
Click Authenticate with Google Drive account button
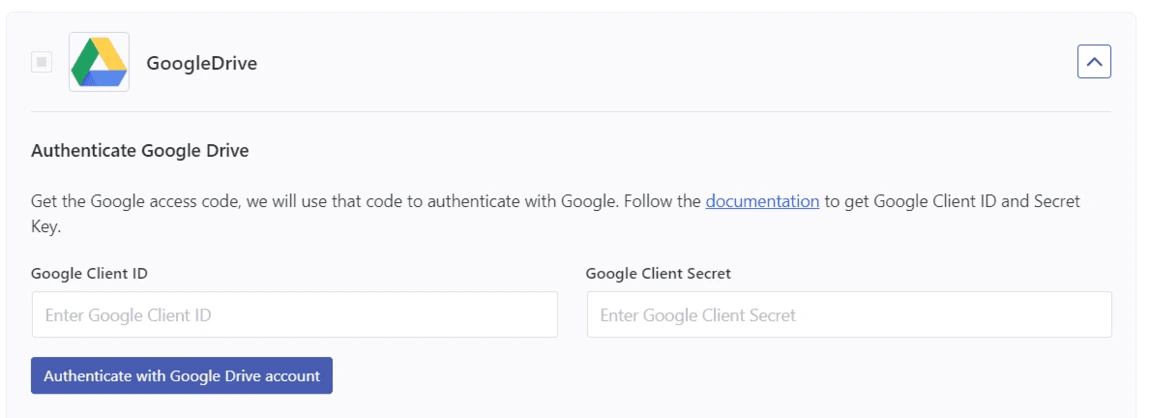182,375
